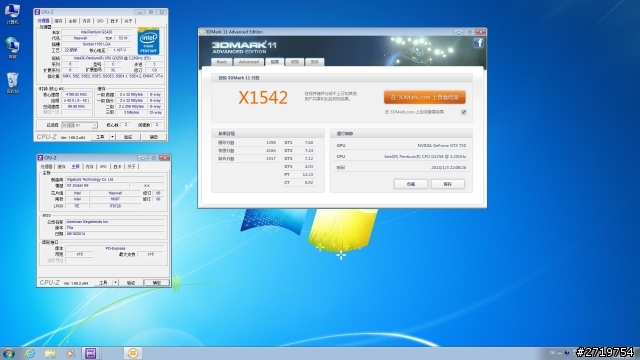The width and height of the screenshot is (640, 360).
Task: Click the X1542 score text
Action: tap(263, 98)
